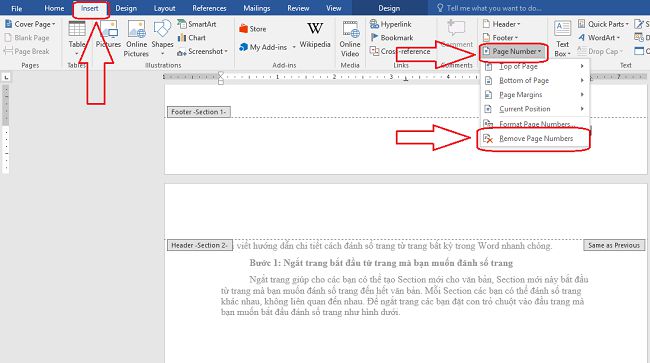Click the vertical ruler on left side
The image size is (650, 363).
pos(6,128)
